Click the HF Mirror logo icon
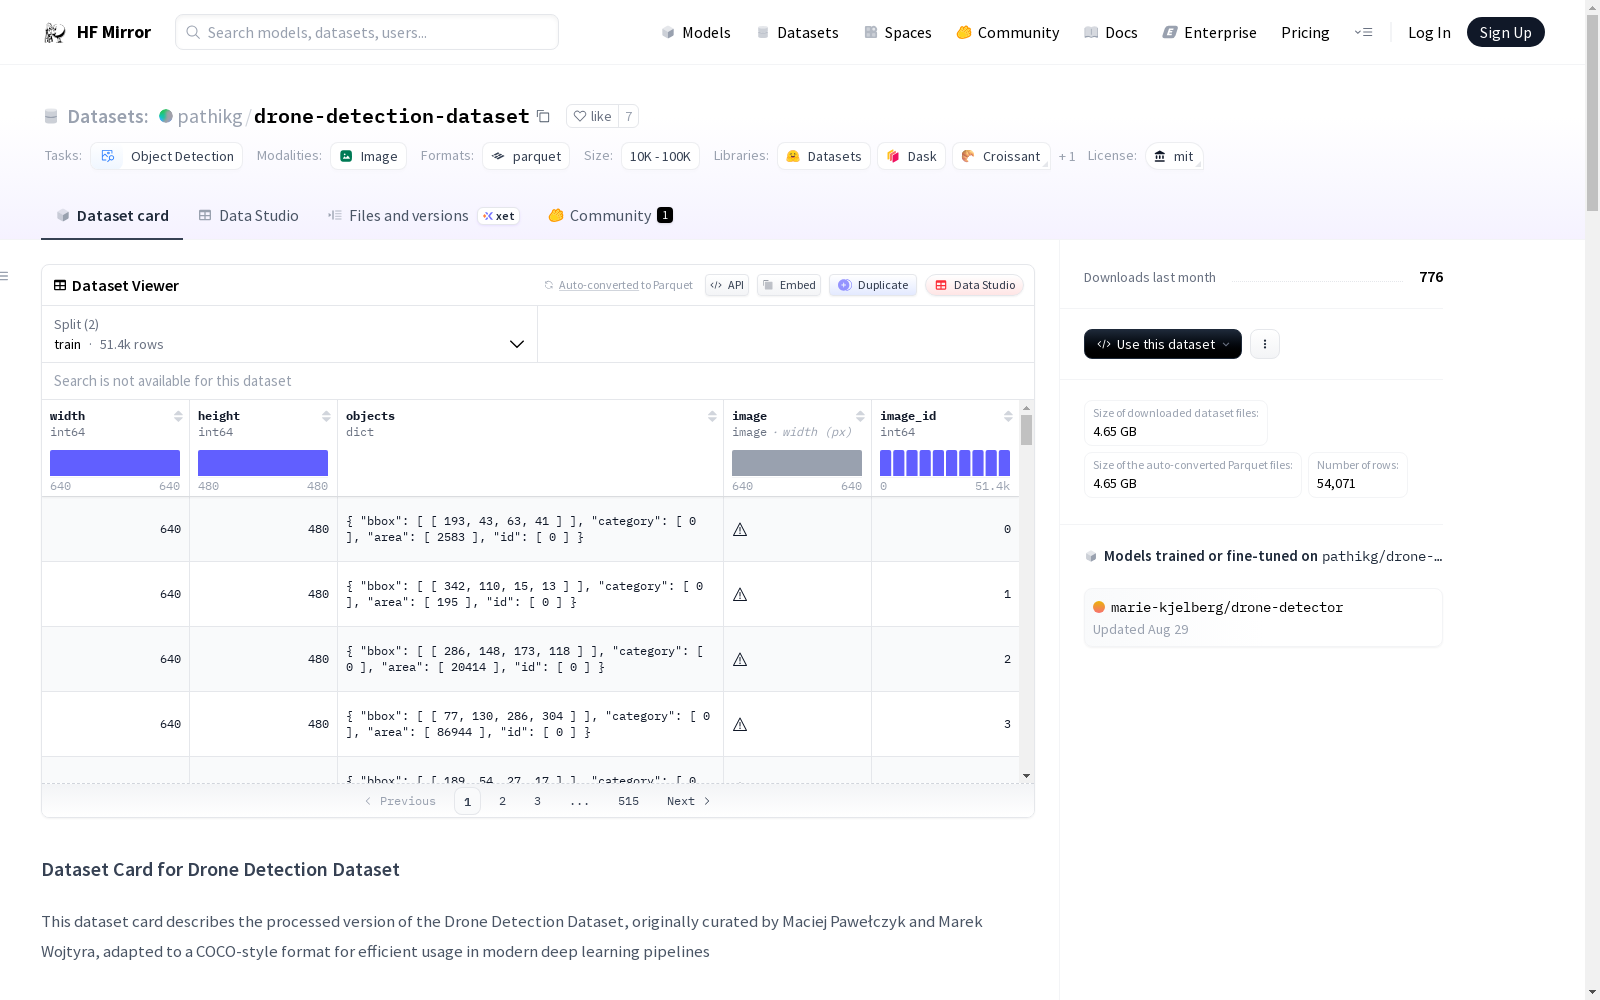Screen dimensions: 1600x1000 pos(55,33)
